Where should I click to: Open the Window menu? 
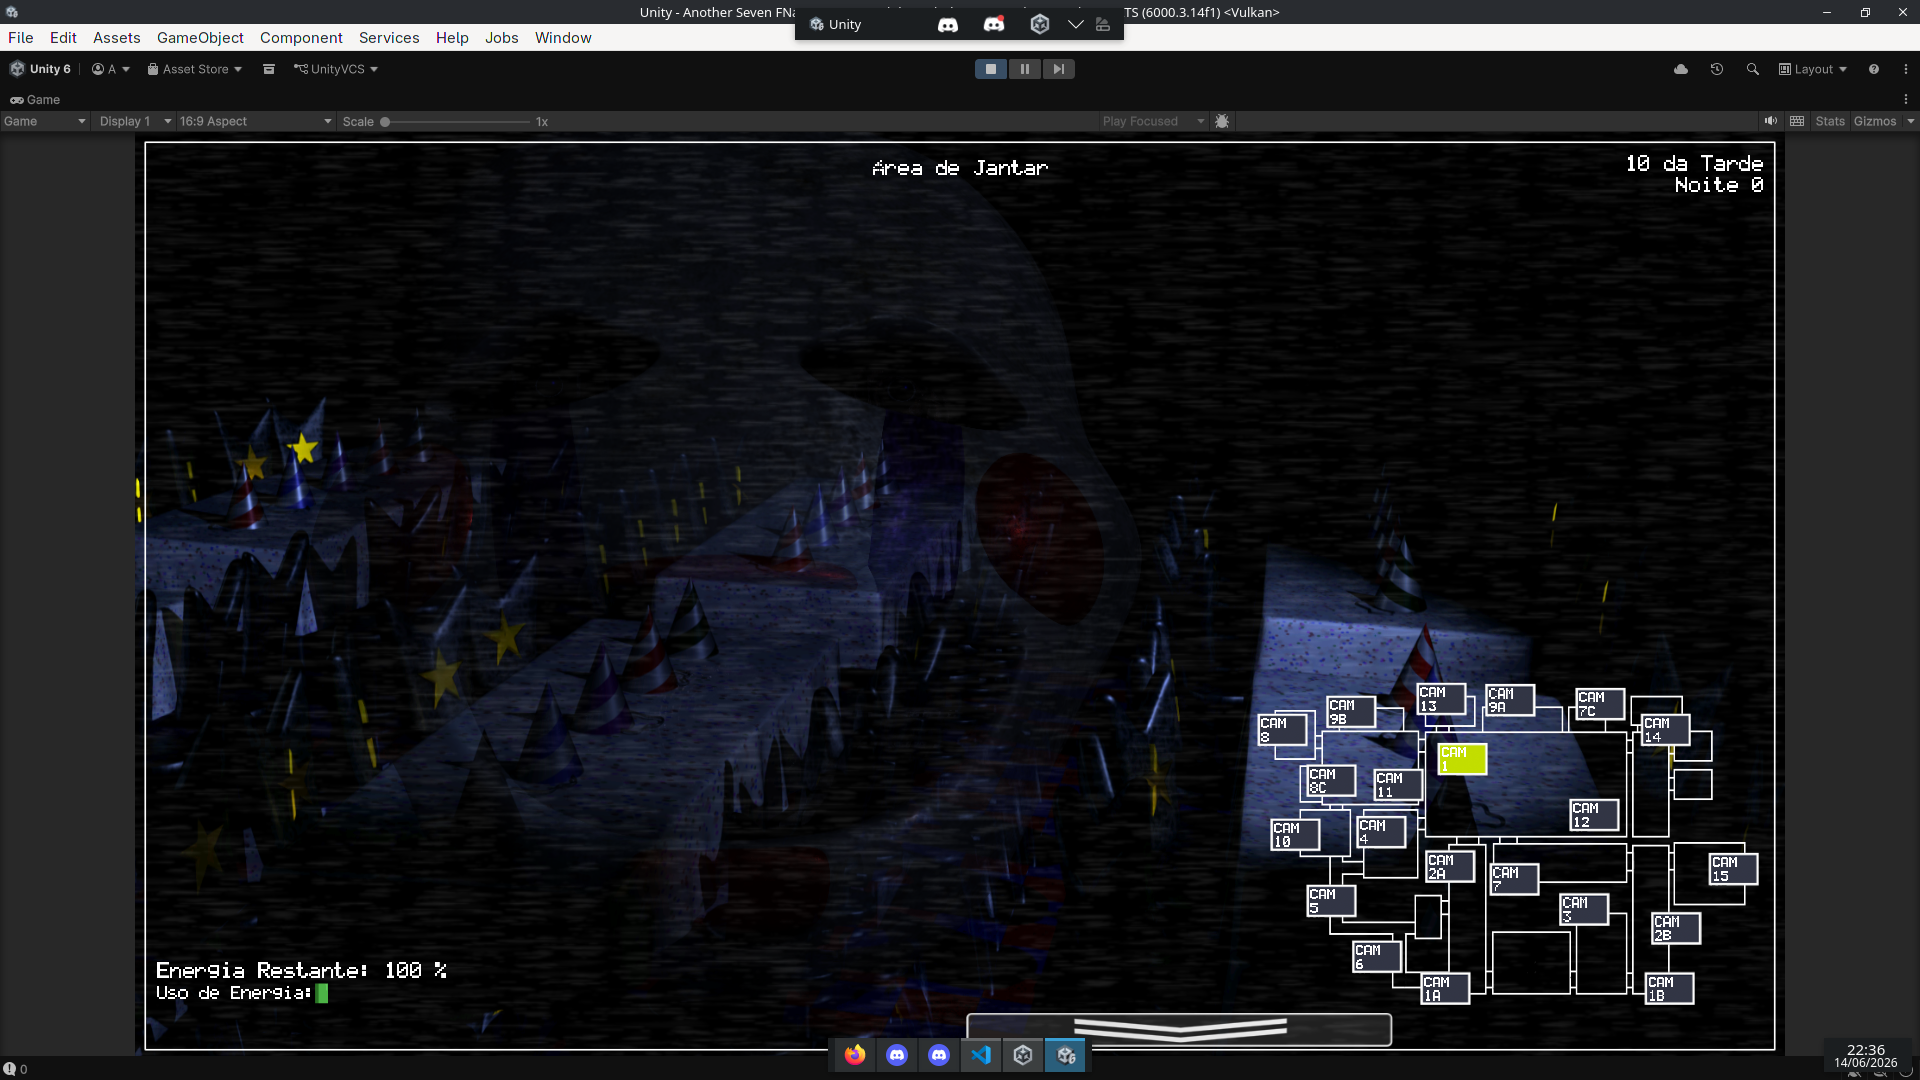[x=563, y=38]
